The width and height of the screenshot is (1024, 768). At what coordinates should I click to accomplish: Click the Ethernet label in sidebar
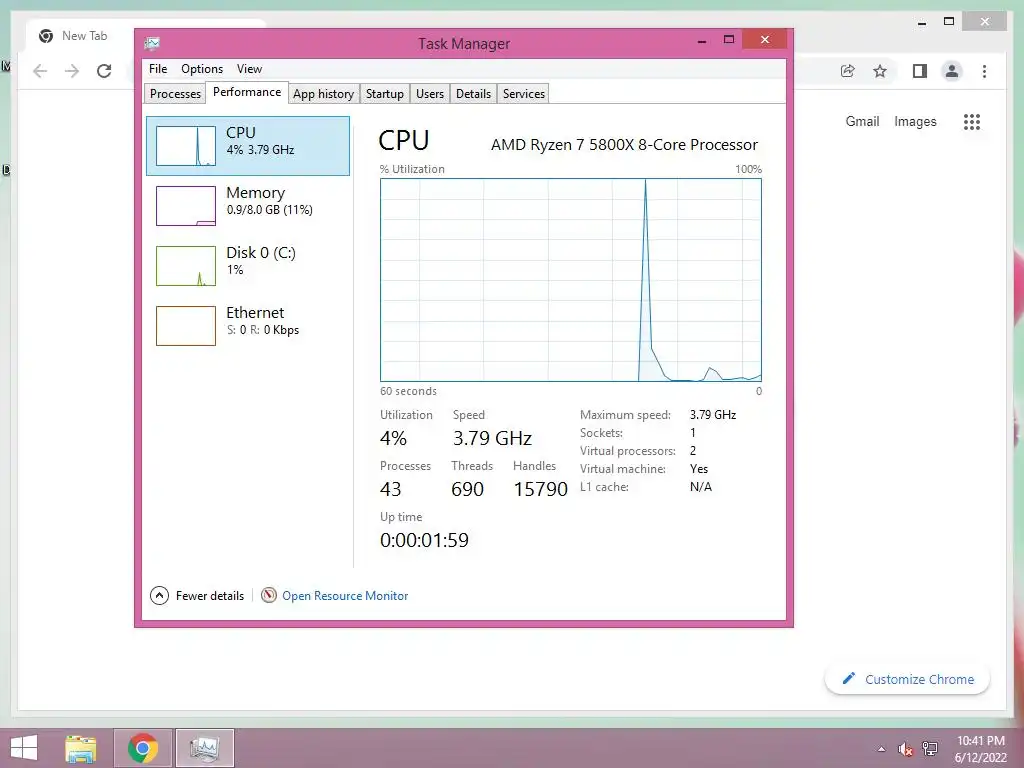[x=255, y=313]
